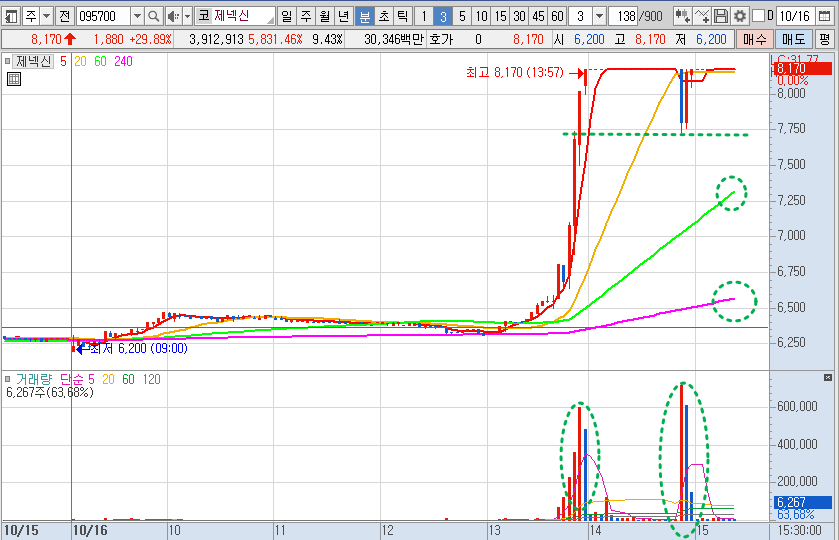
Task: Click the 매수 buy button
Action: click(754, 39)
